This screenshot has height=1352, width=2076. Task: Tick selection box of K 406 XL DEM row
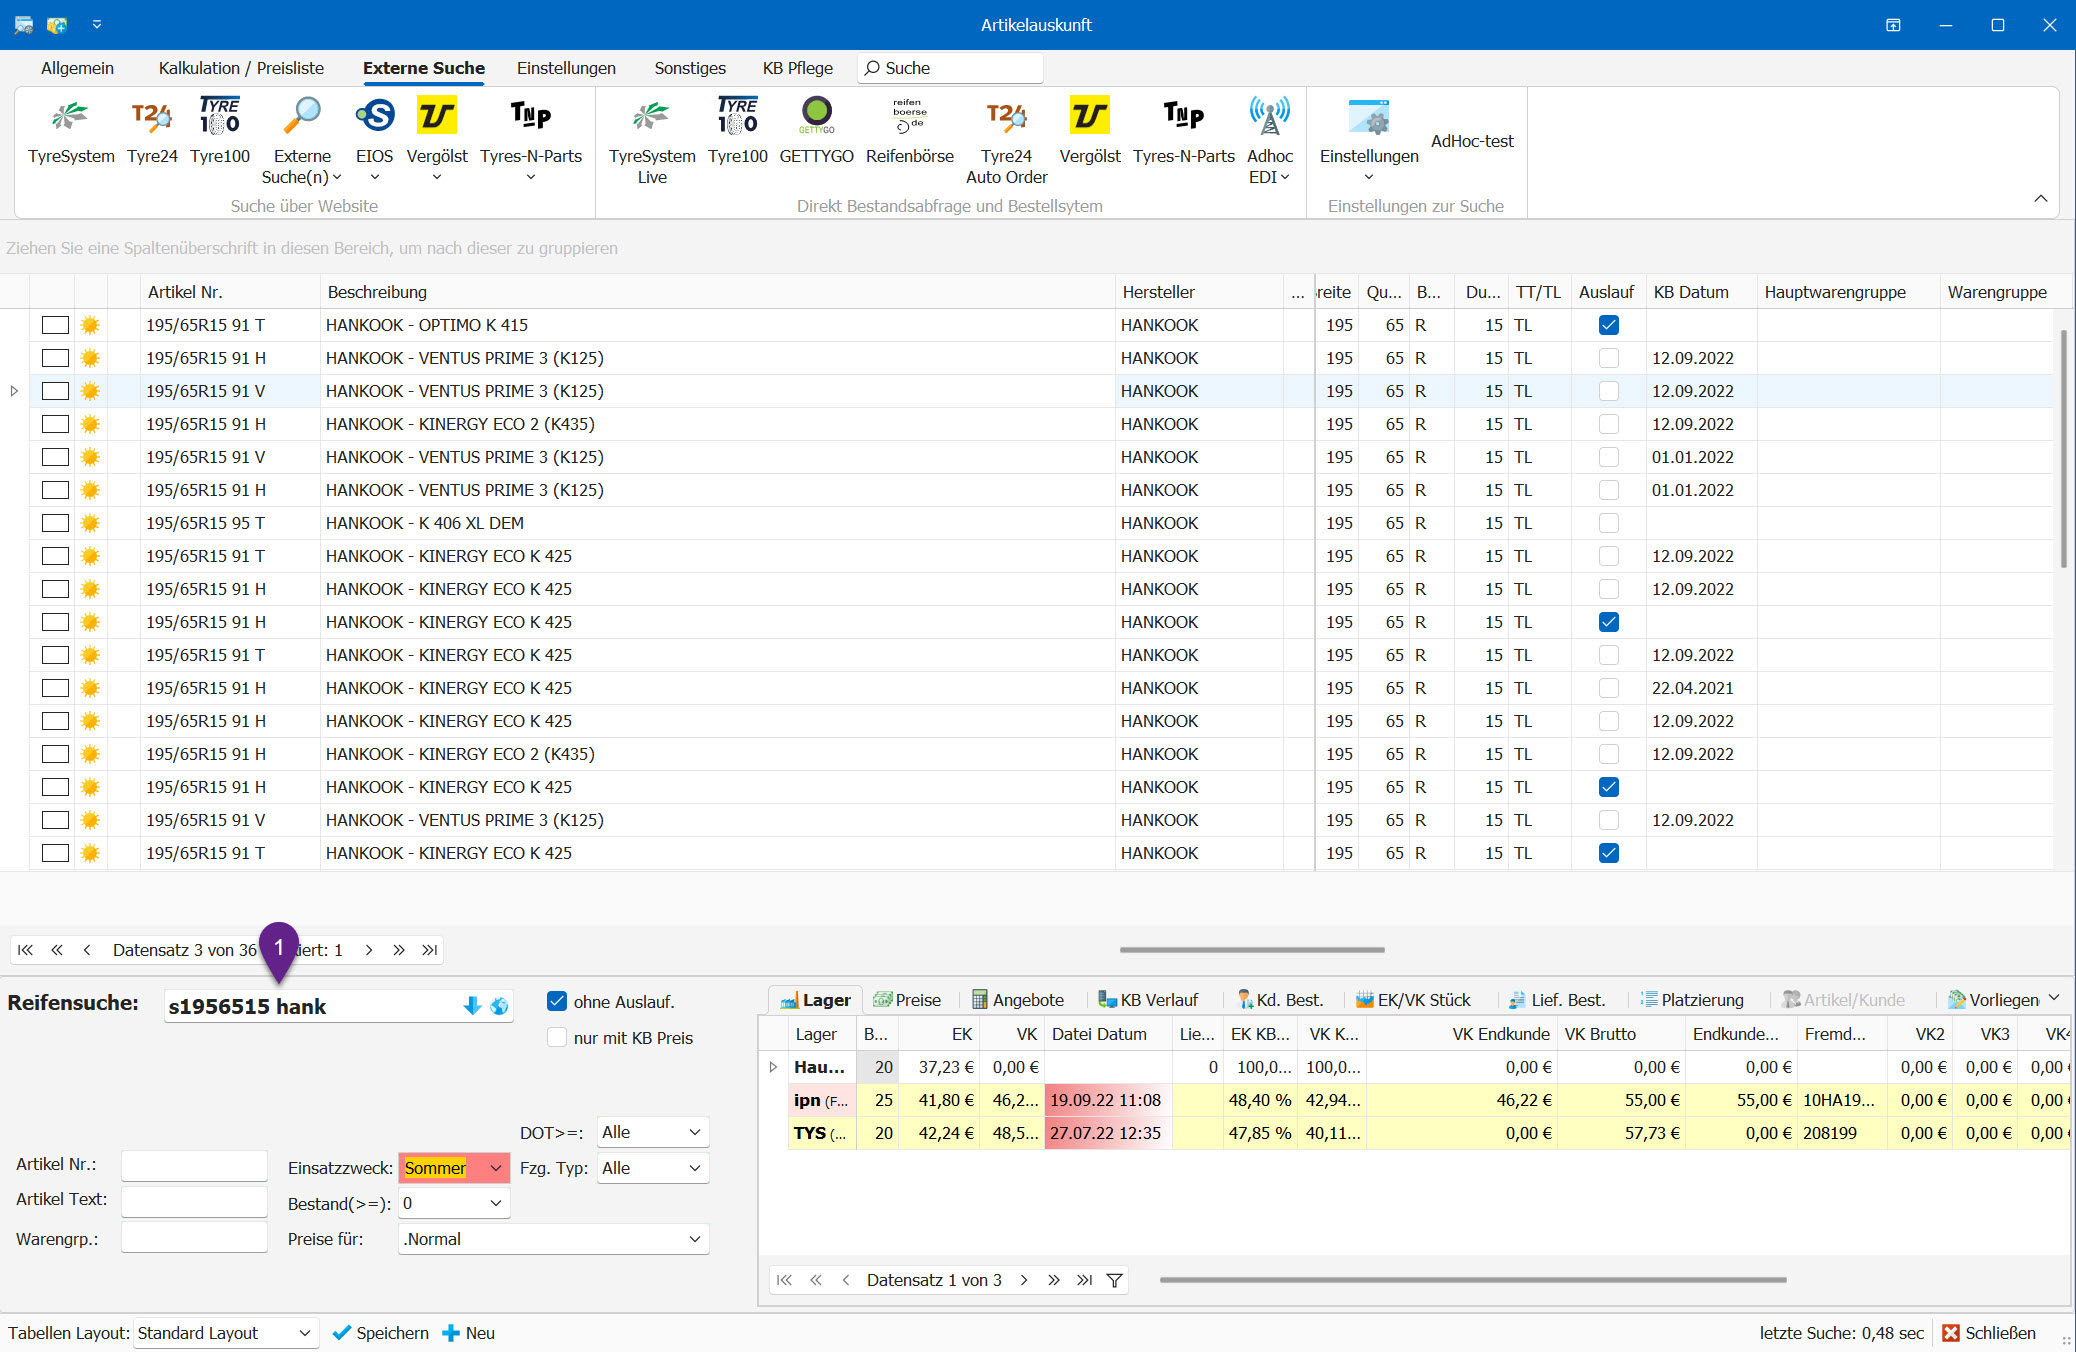point(55,523)
